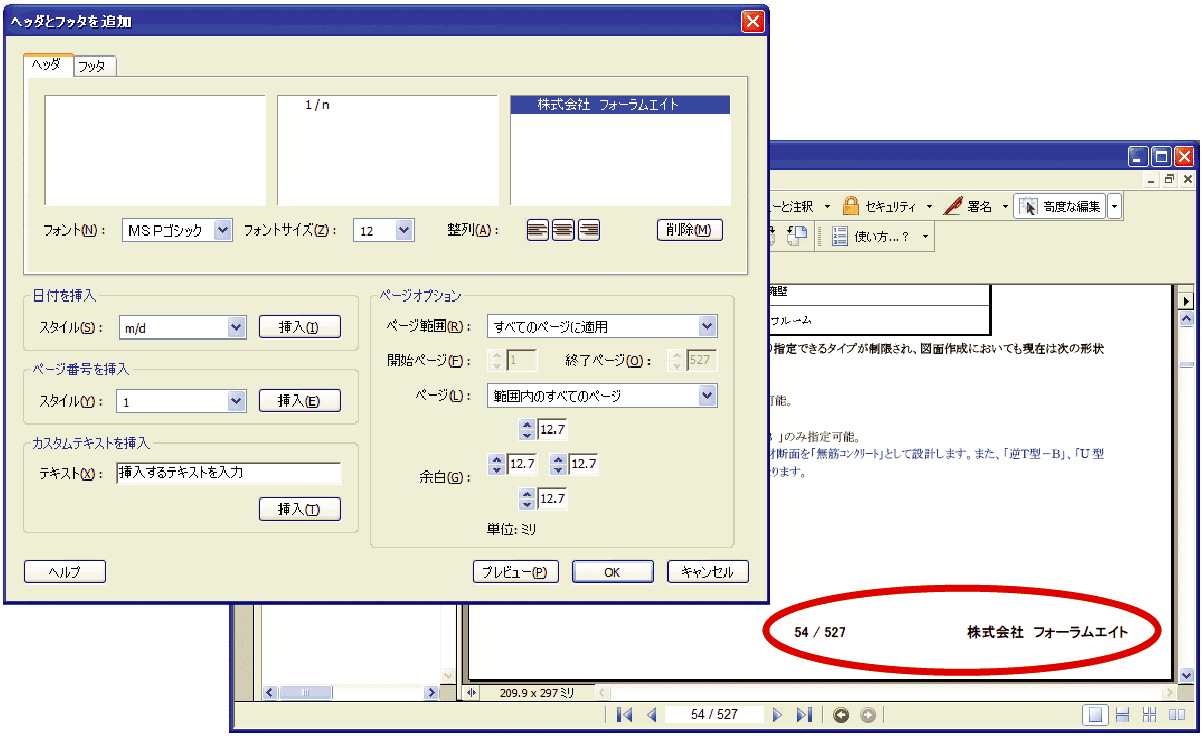Restore the Acrobat document window
The image size is (1202, 736).
click(x=1170, y=180)
